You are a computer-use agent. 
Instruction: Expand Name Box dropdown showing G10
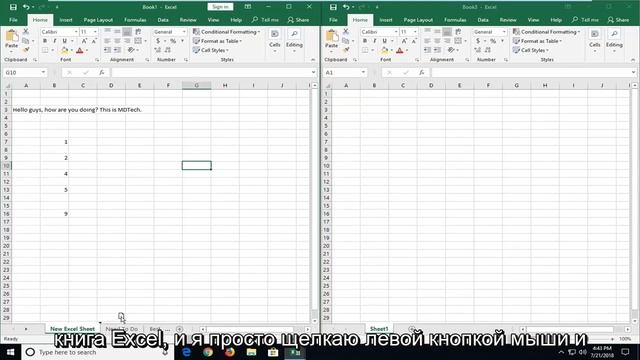click(x=43, y=73)
